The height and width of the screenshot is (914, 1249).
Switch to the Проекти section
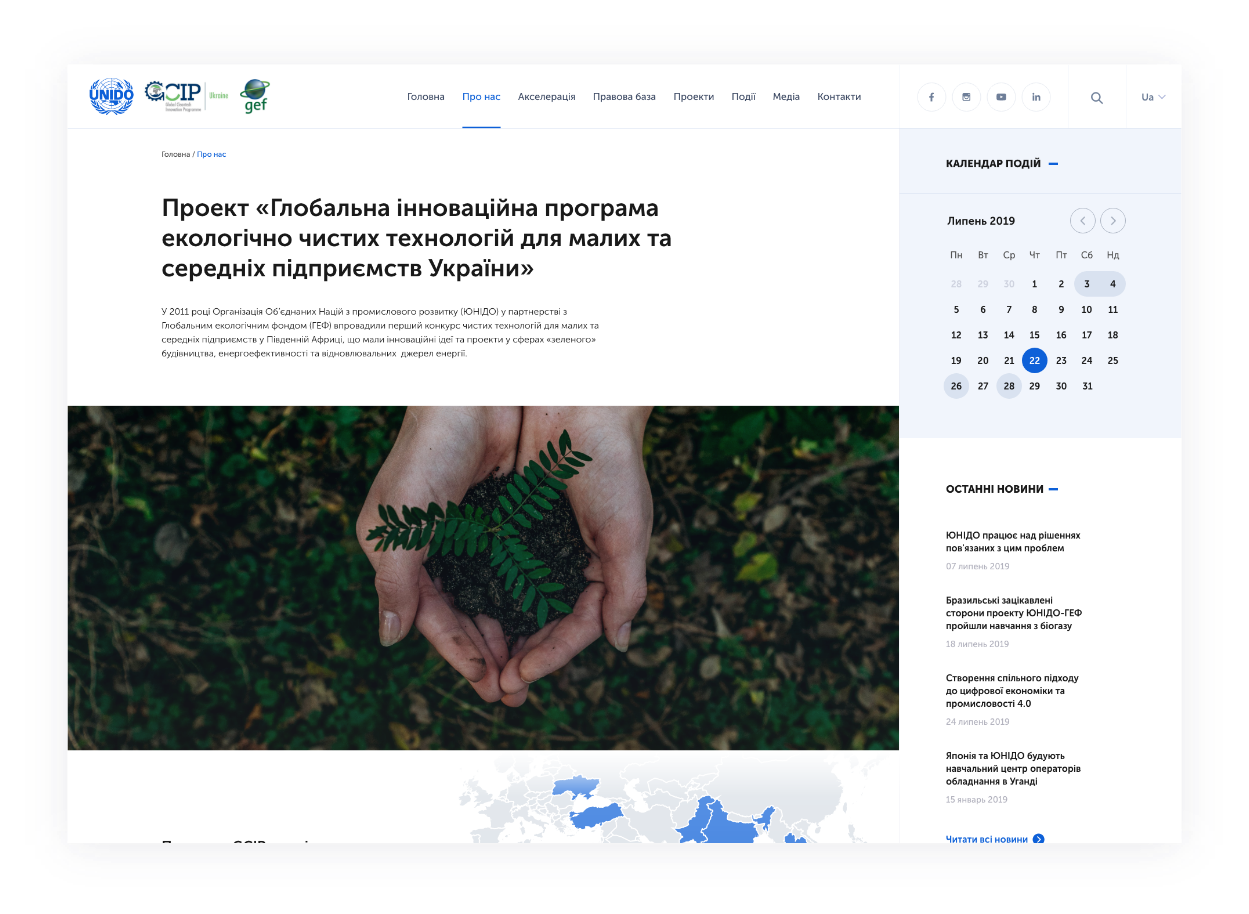tap(694, 96)
